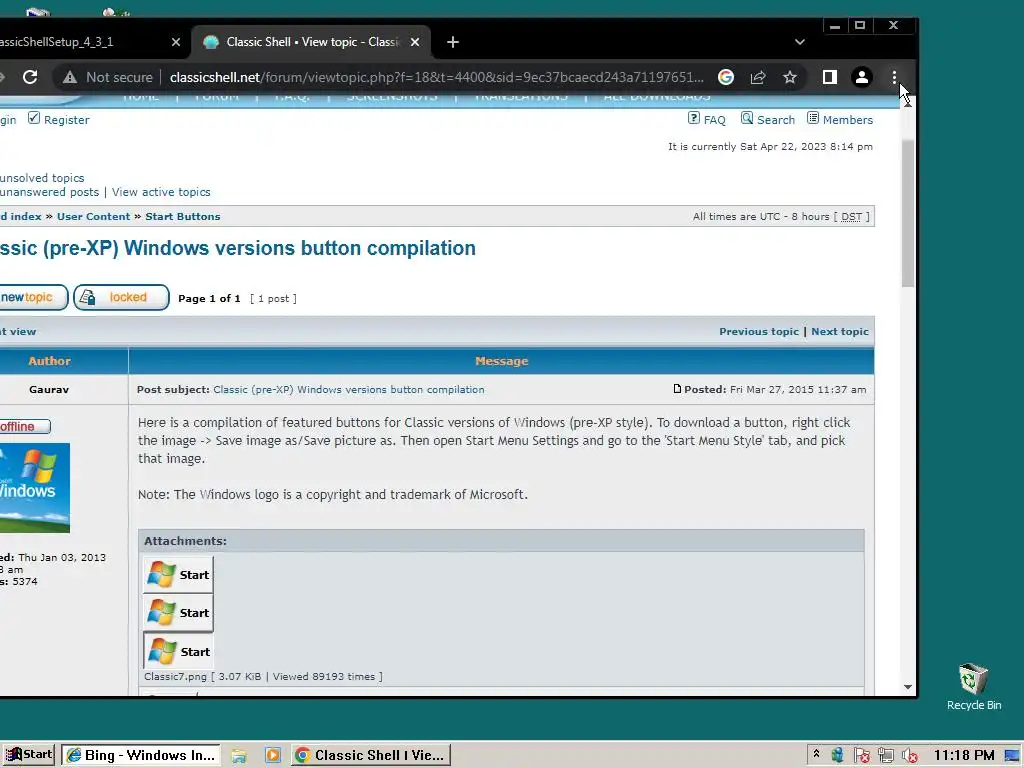Go to User Content breadcrumb
The width and height of the screenshot is (1024, 768).
pyautogui.click(x=93, y=216)
